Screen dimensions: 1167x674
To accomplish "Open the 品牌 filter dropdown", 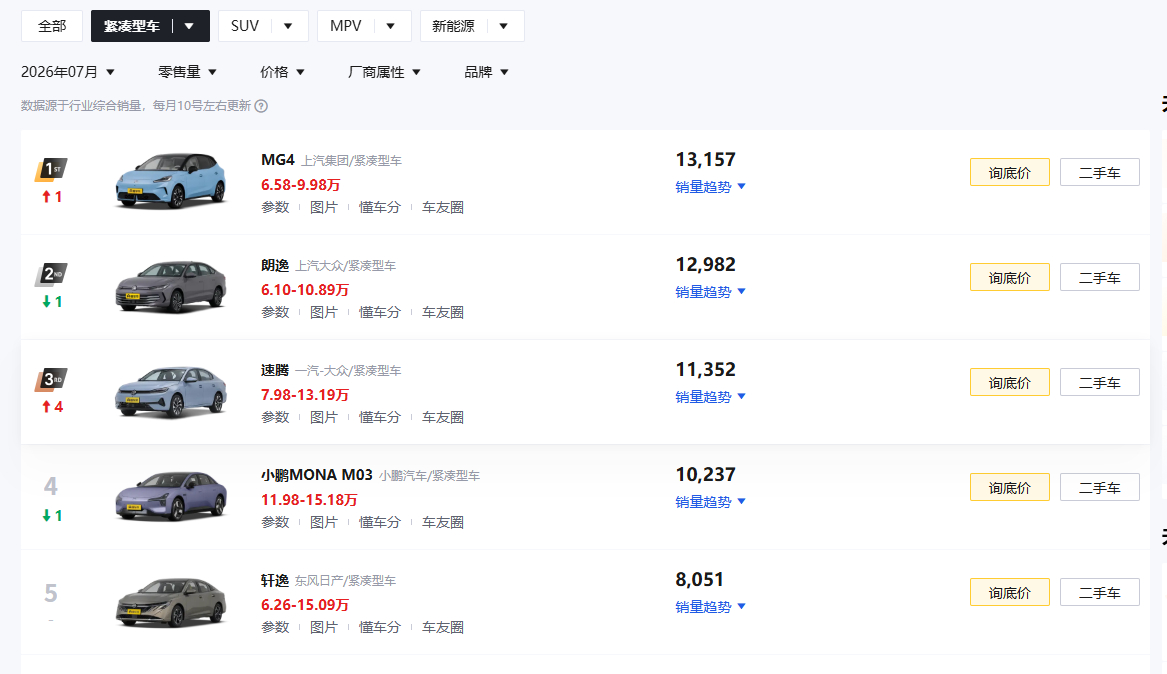I will pyautogui.click(x=486, y=72).
